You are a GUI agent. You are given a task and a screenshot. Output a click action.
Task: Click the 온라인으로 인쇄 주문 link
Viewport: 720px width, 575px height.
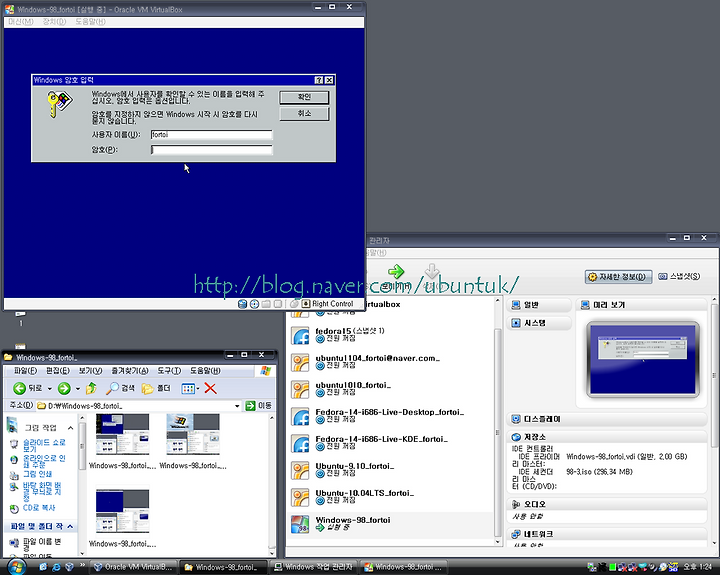coord(44,462)
